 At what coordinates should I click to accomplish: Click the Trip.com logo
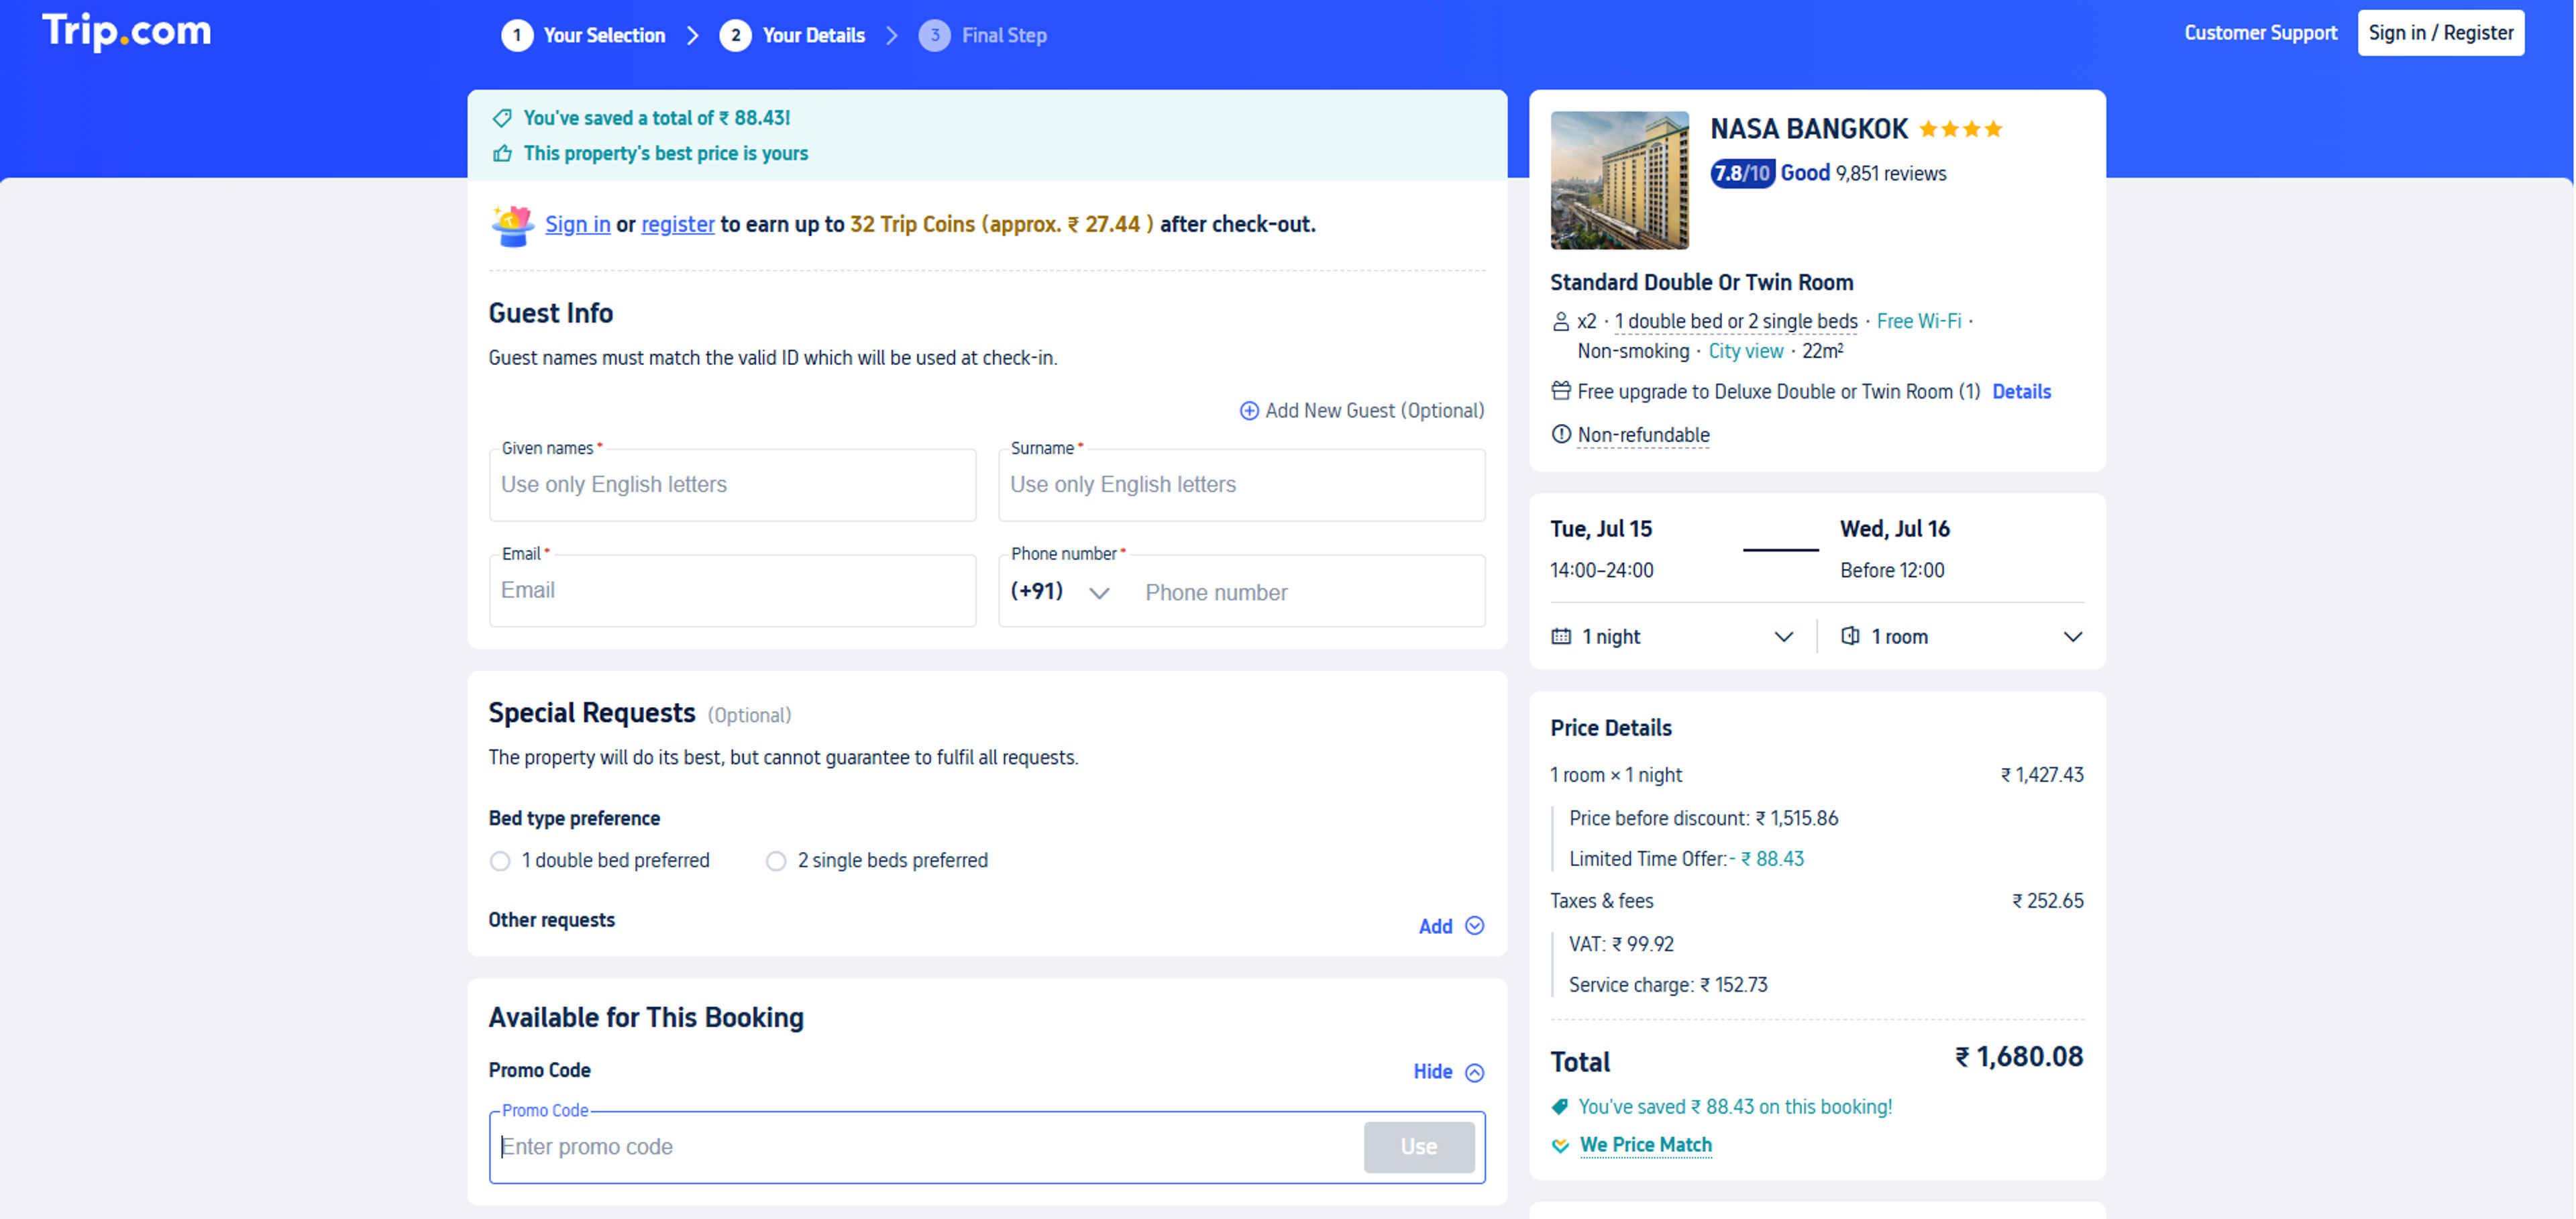[x=126, y=31]
